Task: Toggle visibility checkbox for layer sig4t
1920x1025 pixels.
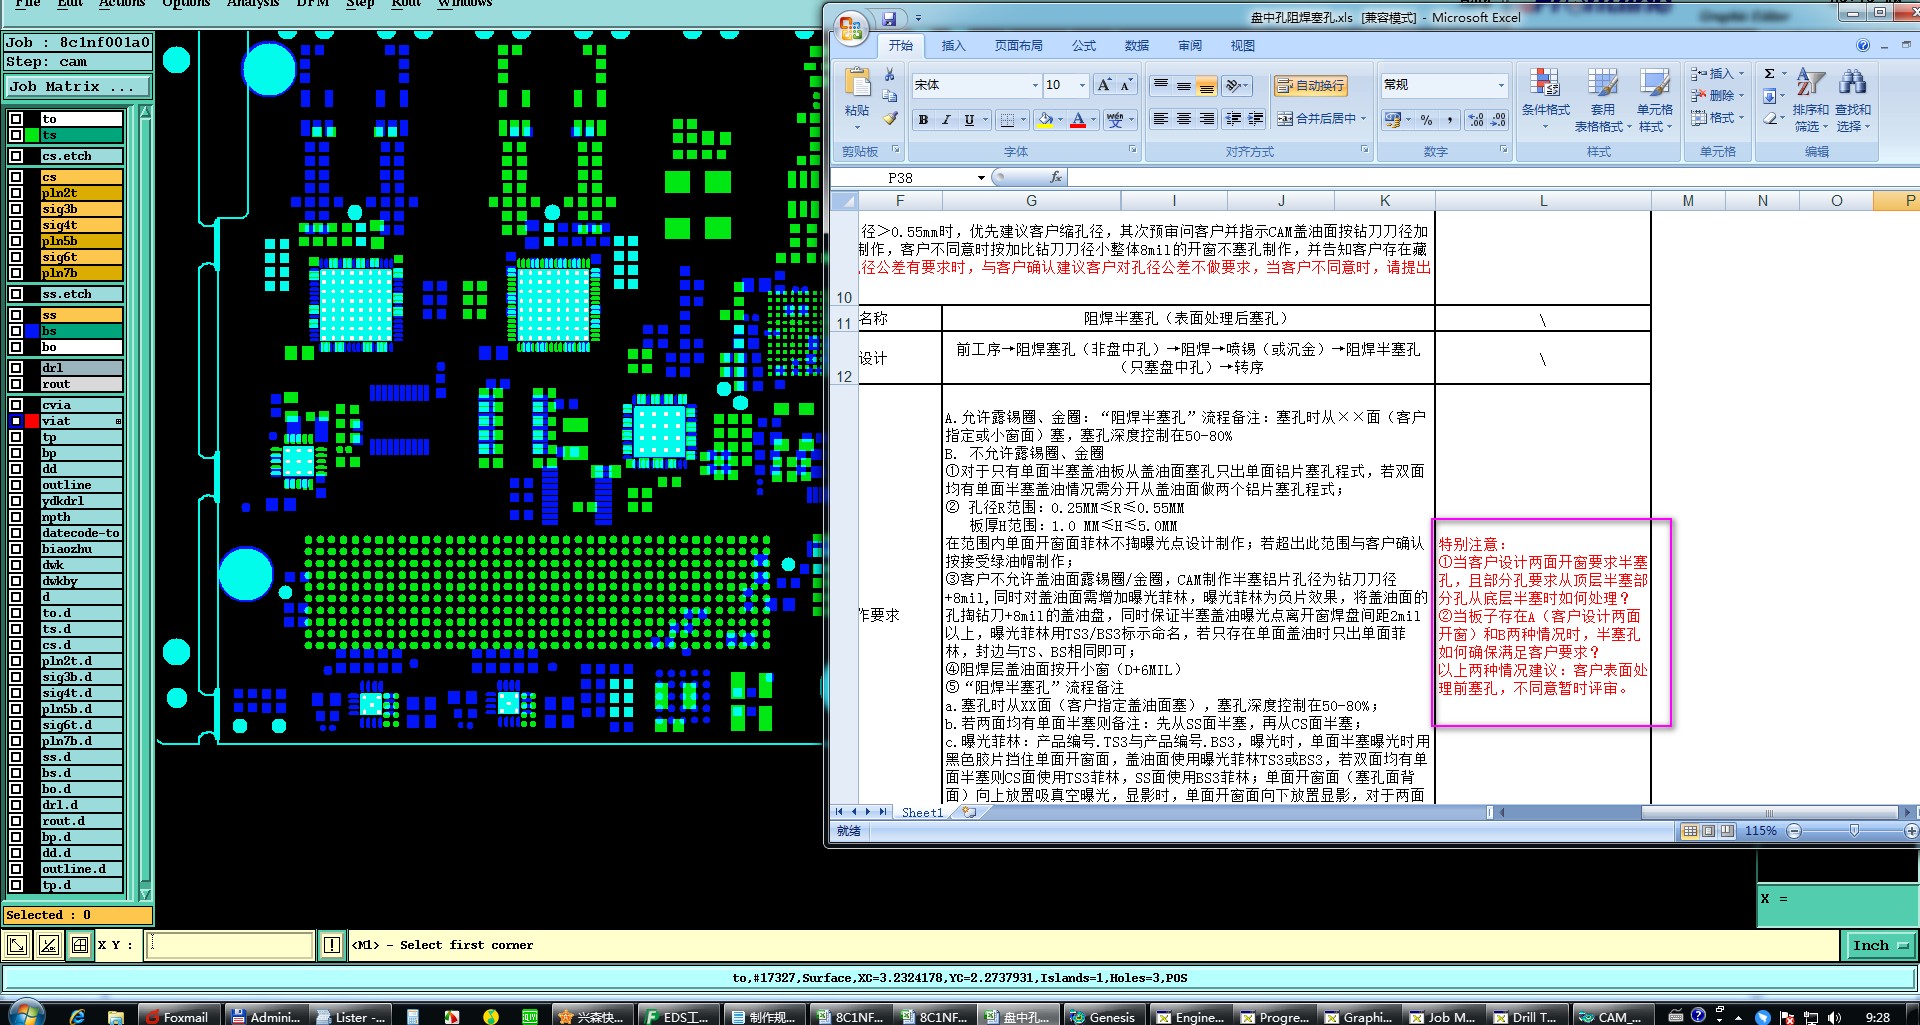Action: [x=16, y=225]
